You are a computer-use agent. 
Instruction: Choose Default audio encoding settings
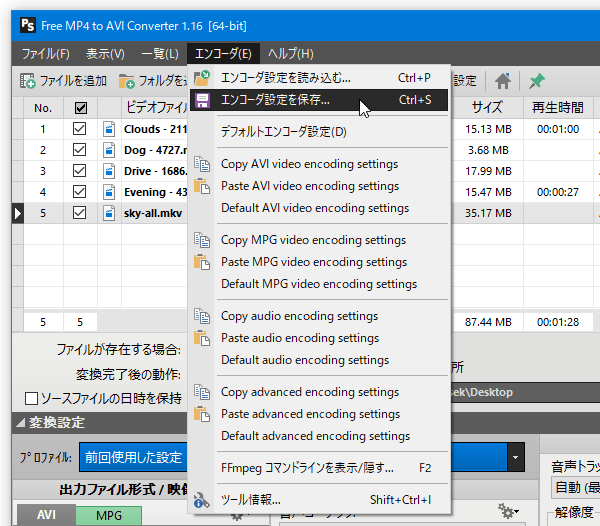319,360
